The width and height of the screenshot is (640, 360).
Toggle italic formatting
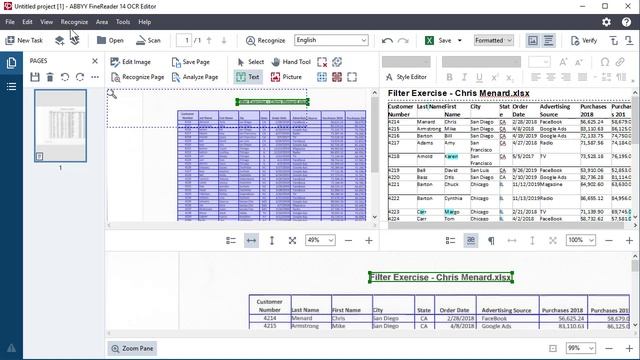(x=464, y=77)
